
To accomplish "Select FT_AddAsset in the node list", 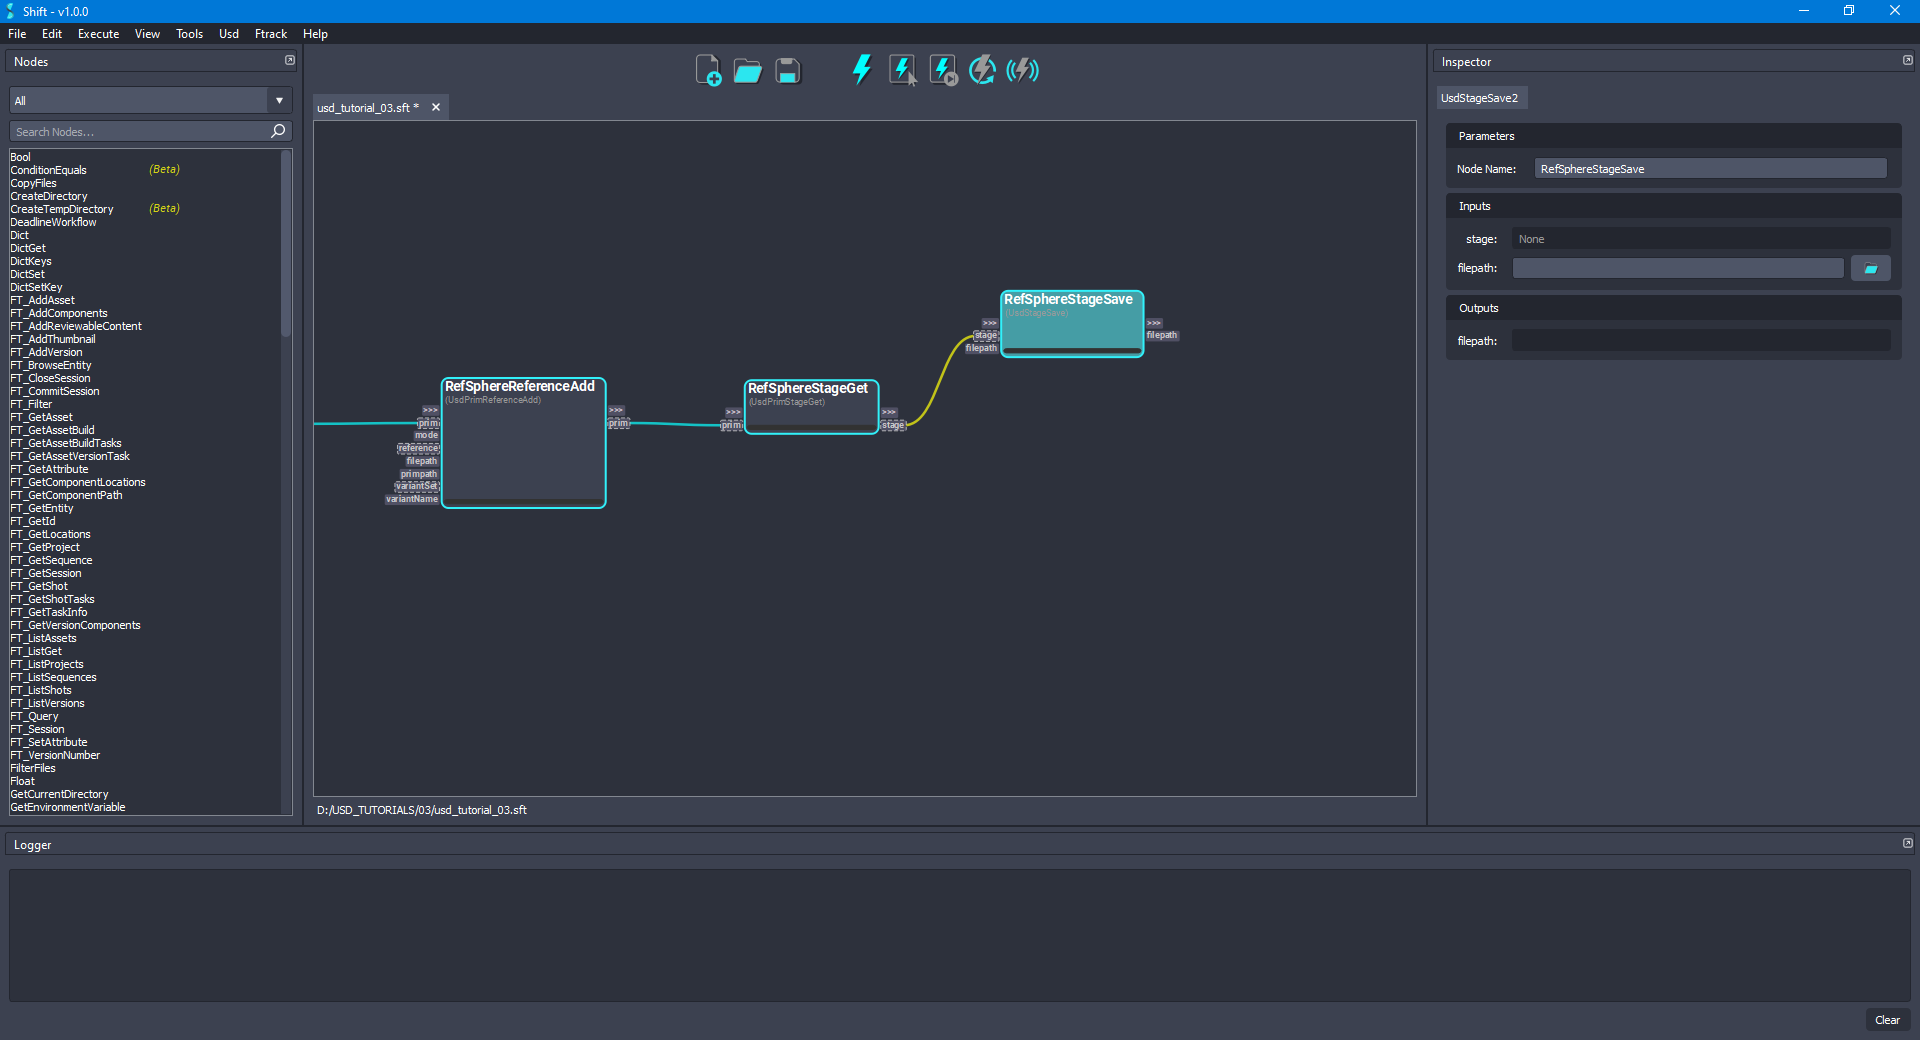I will pyautogui.click(x=42, y=300).
